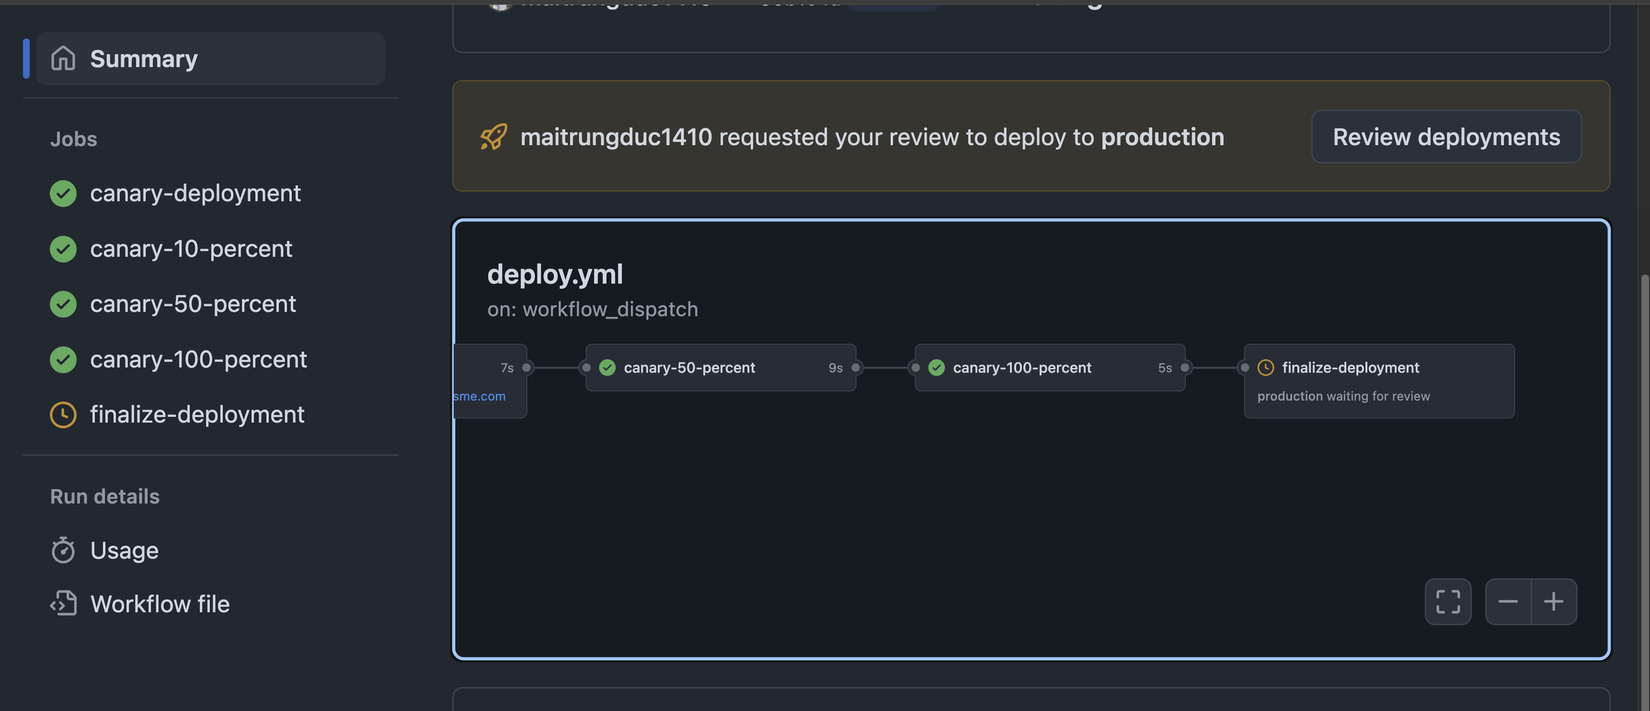Open the Workflow file run detail
The width and height of the screenshot is (1650, 711).
[x=160, y=604]
